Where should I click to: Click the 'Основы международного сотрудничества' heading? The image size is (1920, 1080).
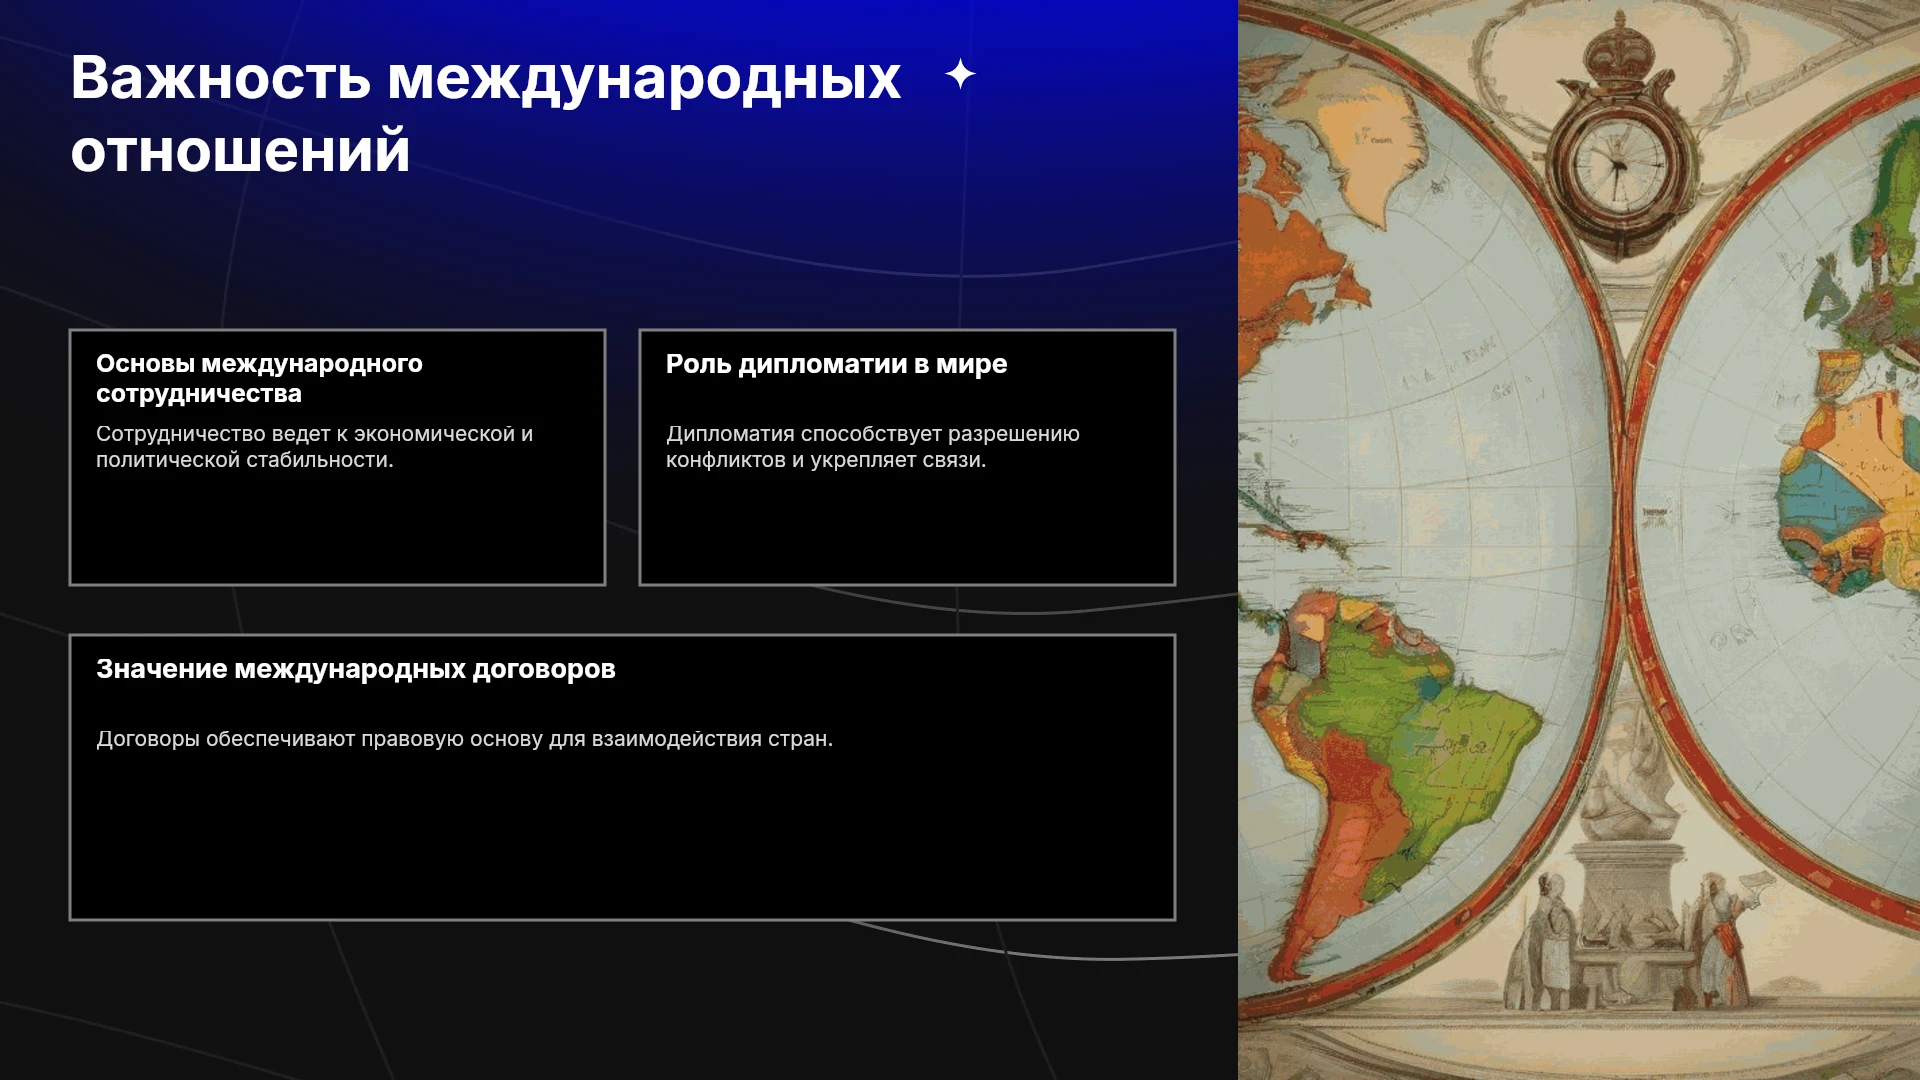[x=259, y=378]
